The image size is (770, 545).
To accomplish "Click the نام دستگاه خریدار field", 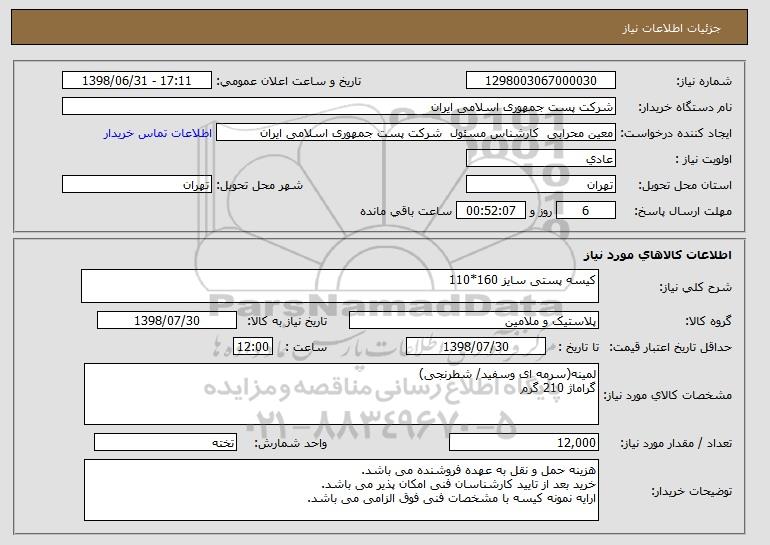I will (x=339, y=107).
